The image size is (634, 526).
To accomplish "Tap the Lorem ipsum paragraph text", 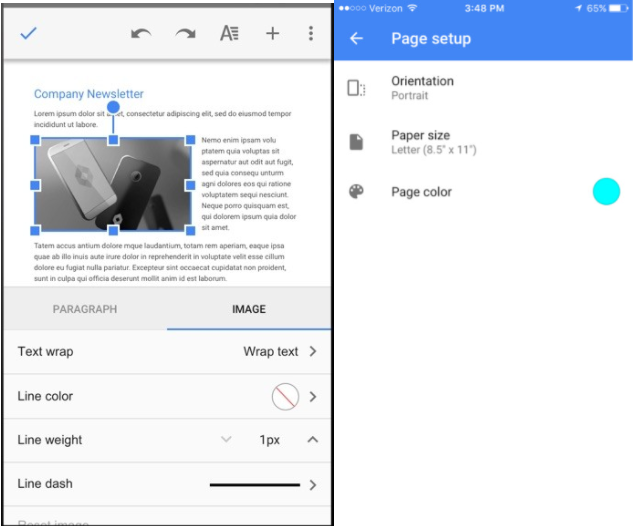I will pyautogui.click(x=162, y=119).
